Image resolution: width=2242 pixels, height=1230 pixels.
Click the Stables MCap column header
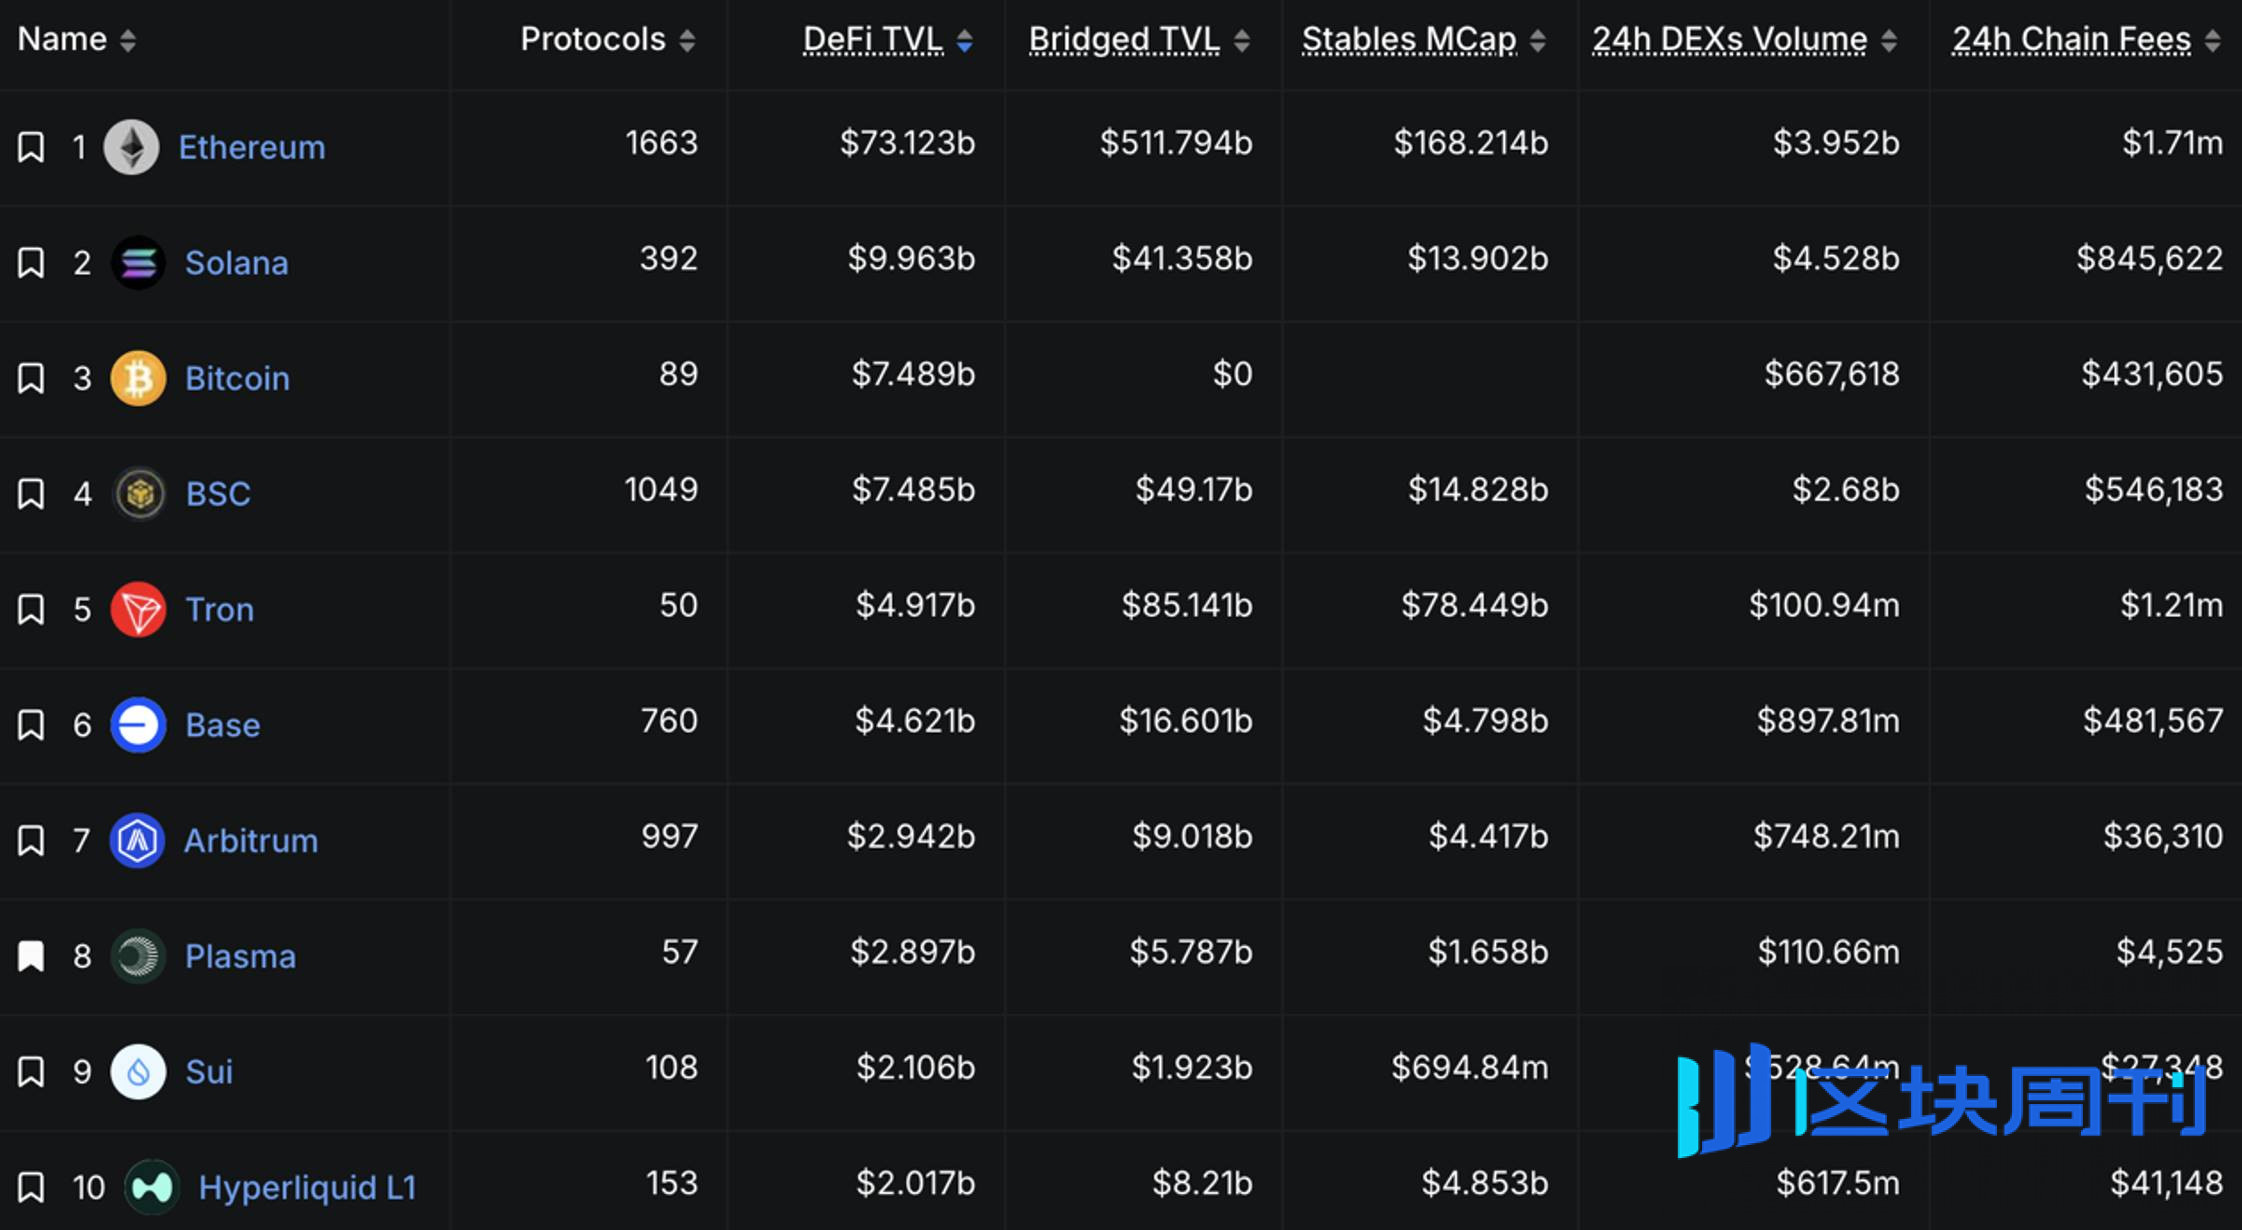pos(1409,39)
